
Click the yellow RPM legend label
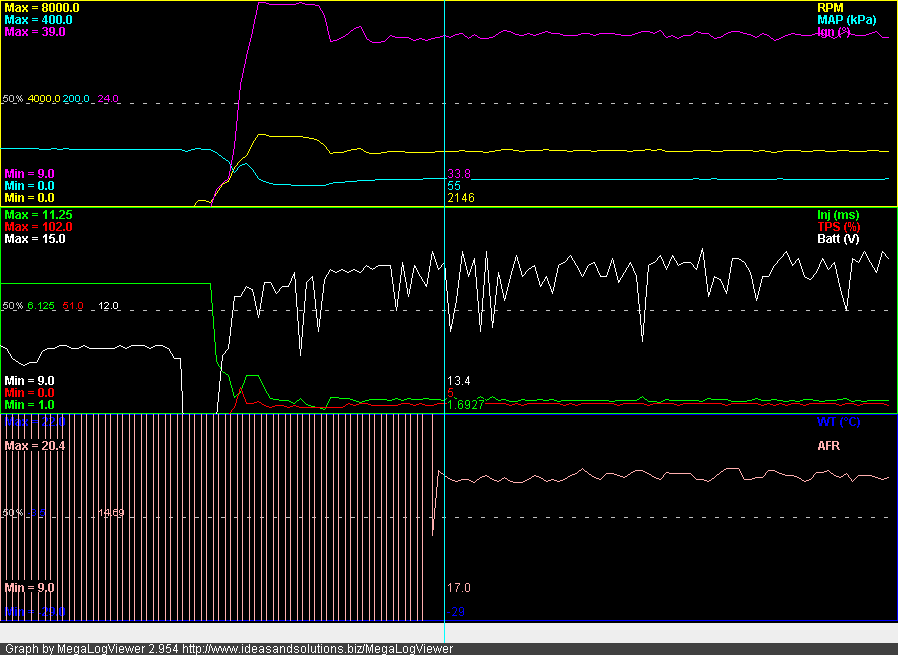pyautogui.click(x=830, y=8)
